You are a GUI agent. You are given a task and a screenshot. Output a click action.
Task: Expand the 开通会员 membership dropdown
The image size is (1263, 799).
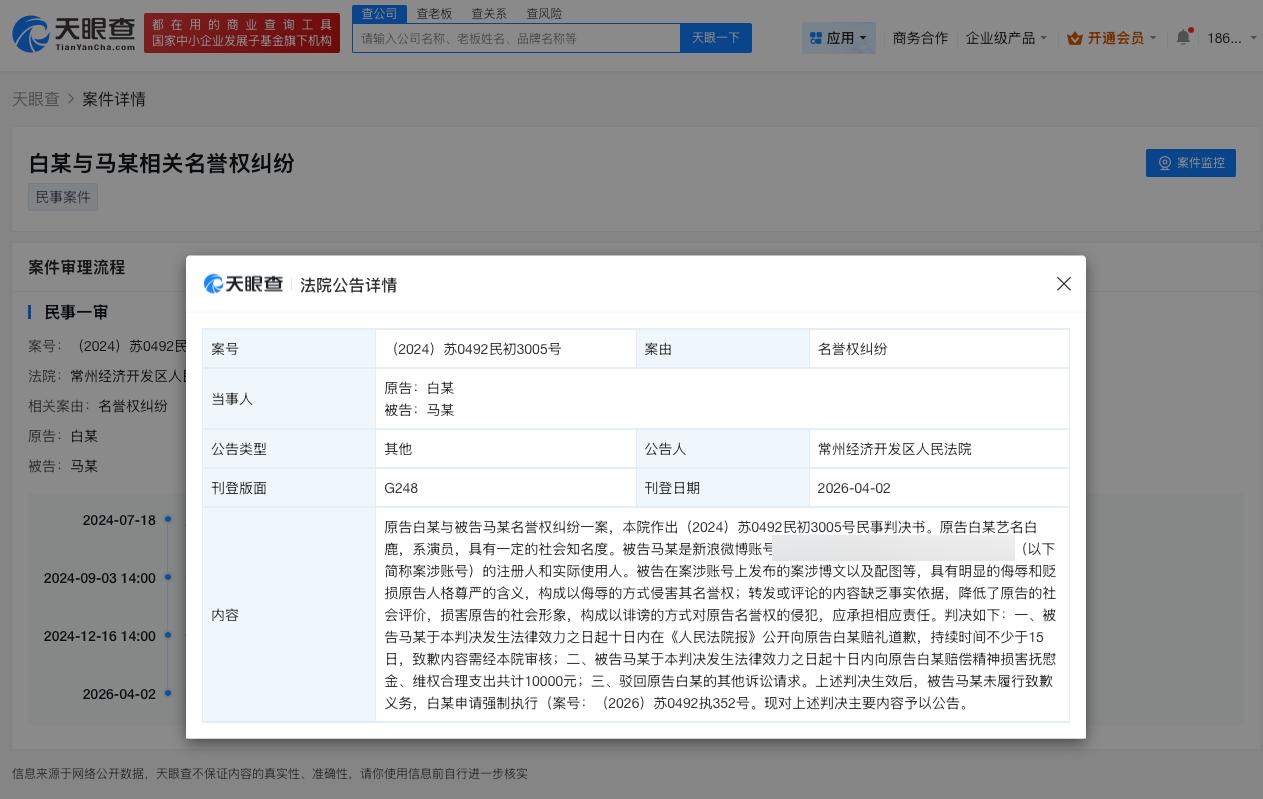[1111, 38]
